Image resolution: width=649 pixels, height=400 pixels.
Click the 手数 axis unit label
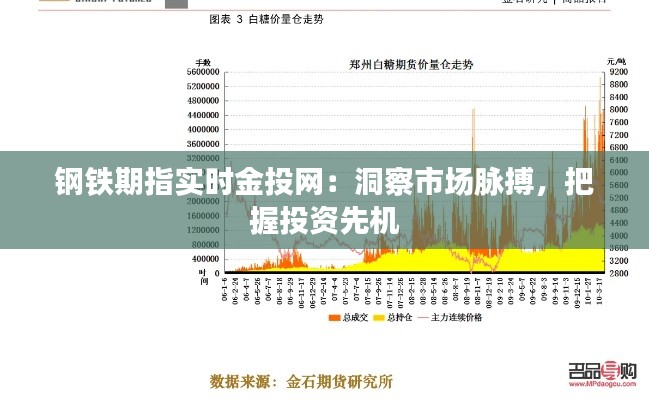click(x=203, y=63)
